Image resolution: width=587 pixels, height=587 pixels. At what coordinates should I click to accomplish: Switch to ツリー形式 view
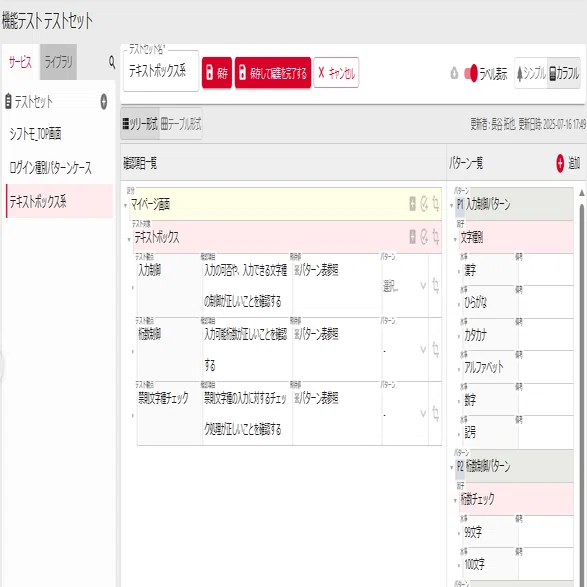click(140, 124)
